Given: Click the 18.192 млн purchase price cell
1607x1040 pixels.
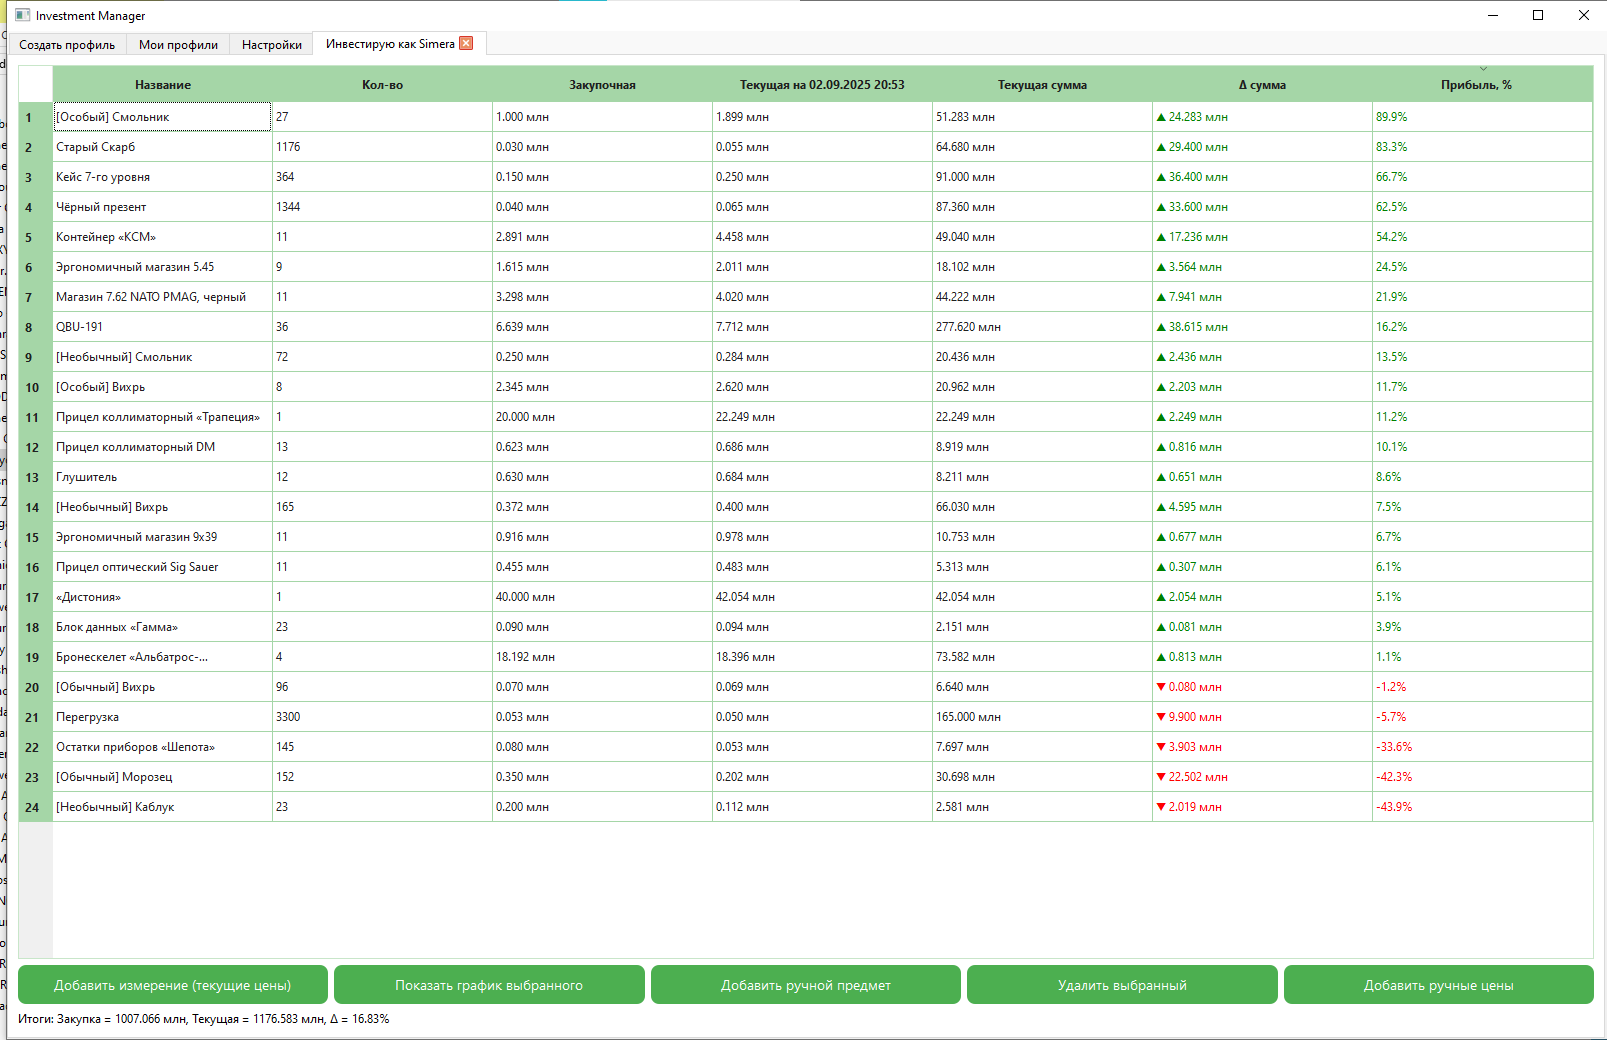Looking at the screenshot, I should (x=603, y=657).
